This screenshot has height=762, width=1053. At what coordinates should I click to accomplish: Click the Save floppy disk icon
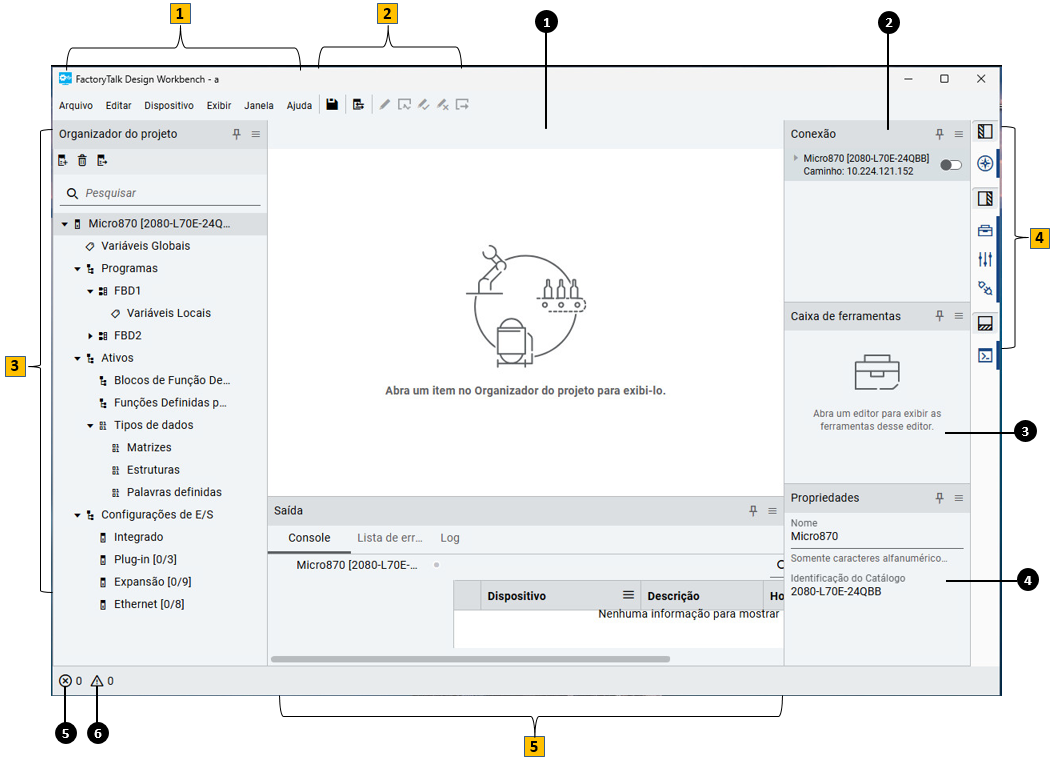332,104
